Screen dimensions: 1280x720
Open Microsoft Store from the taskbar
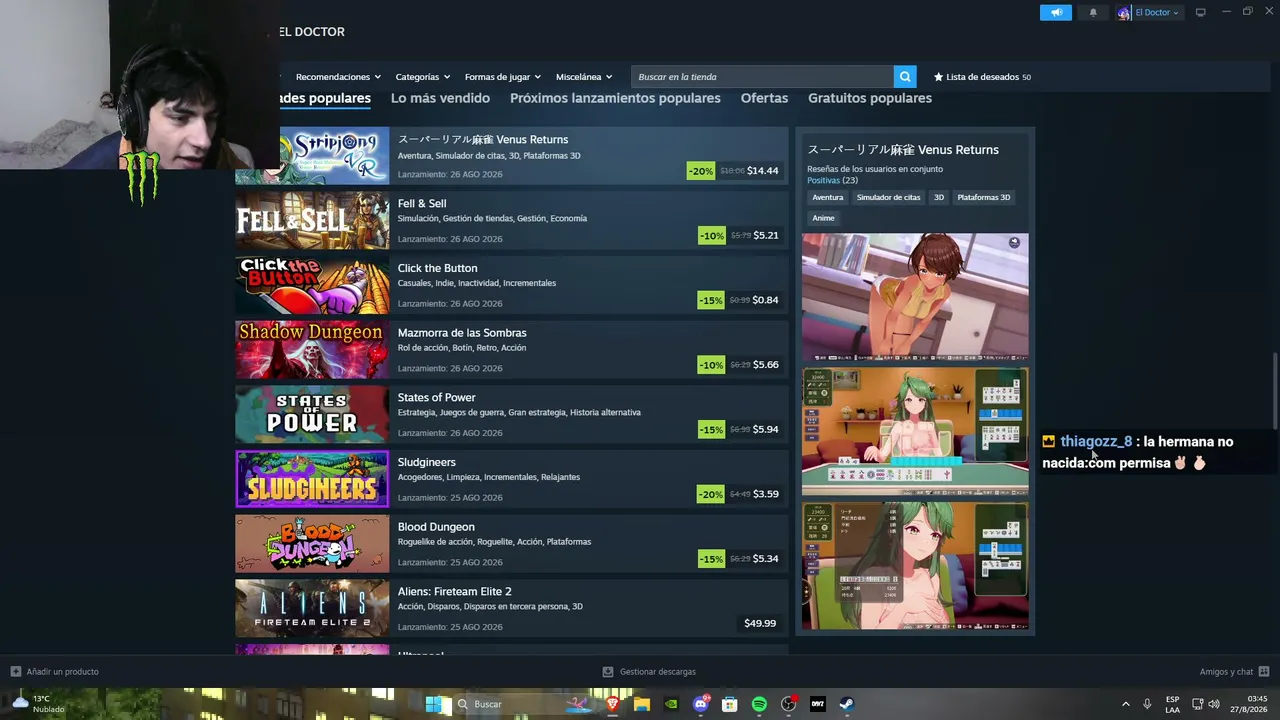click(730, 704)
